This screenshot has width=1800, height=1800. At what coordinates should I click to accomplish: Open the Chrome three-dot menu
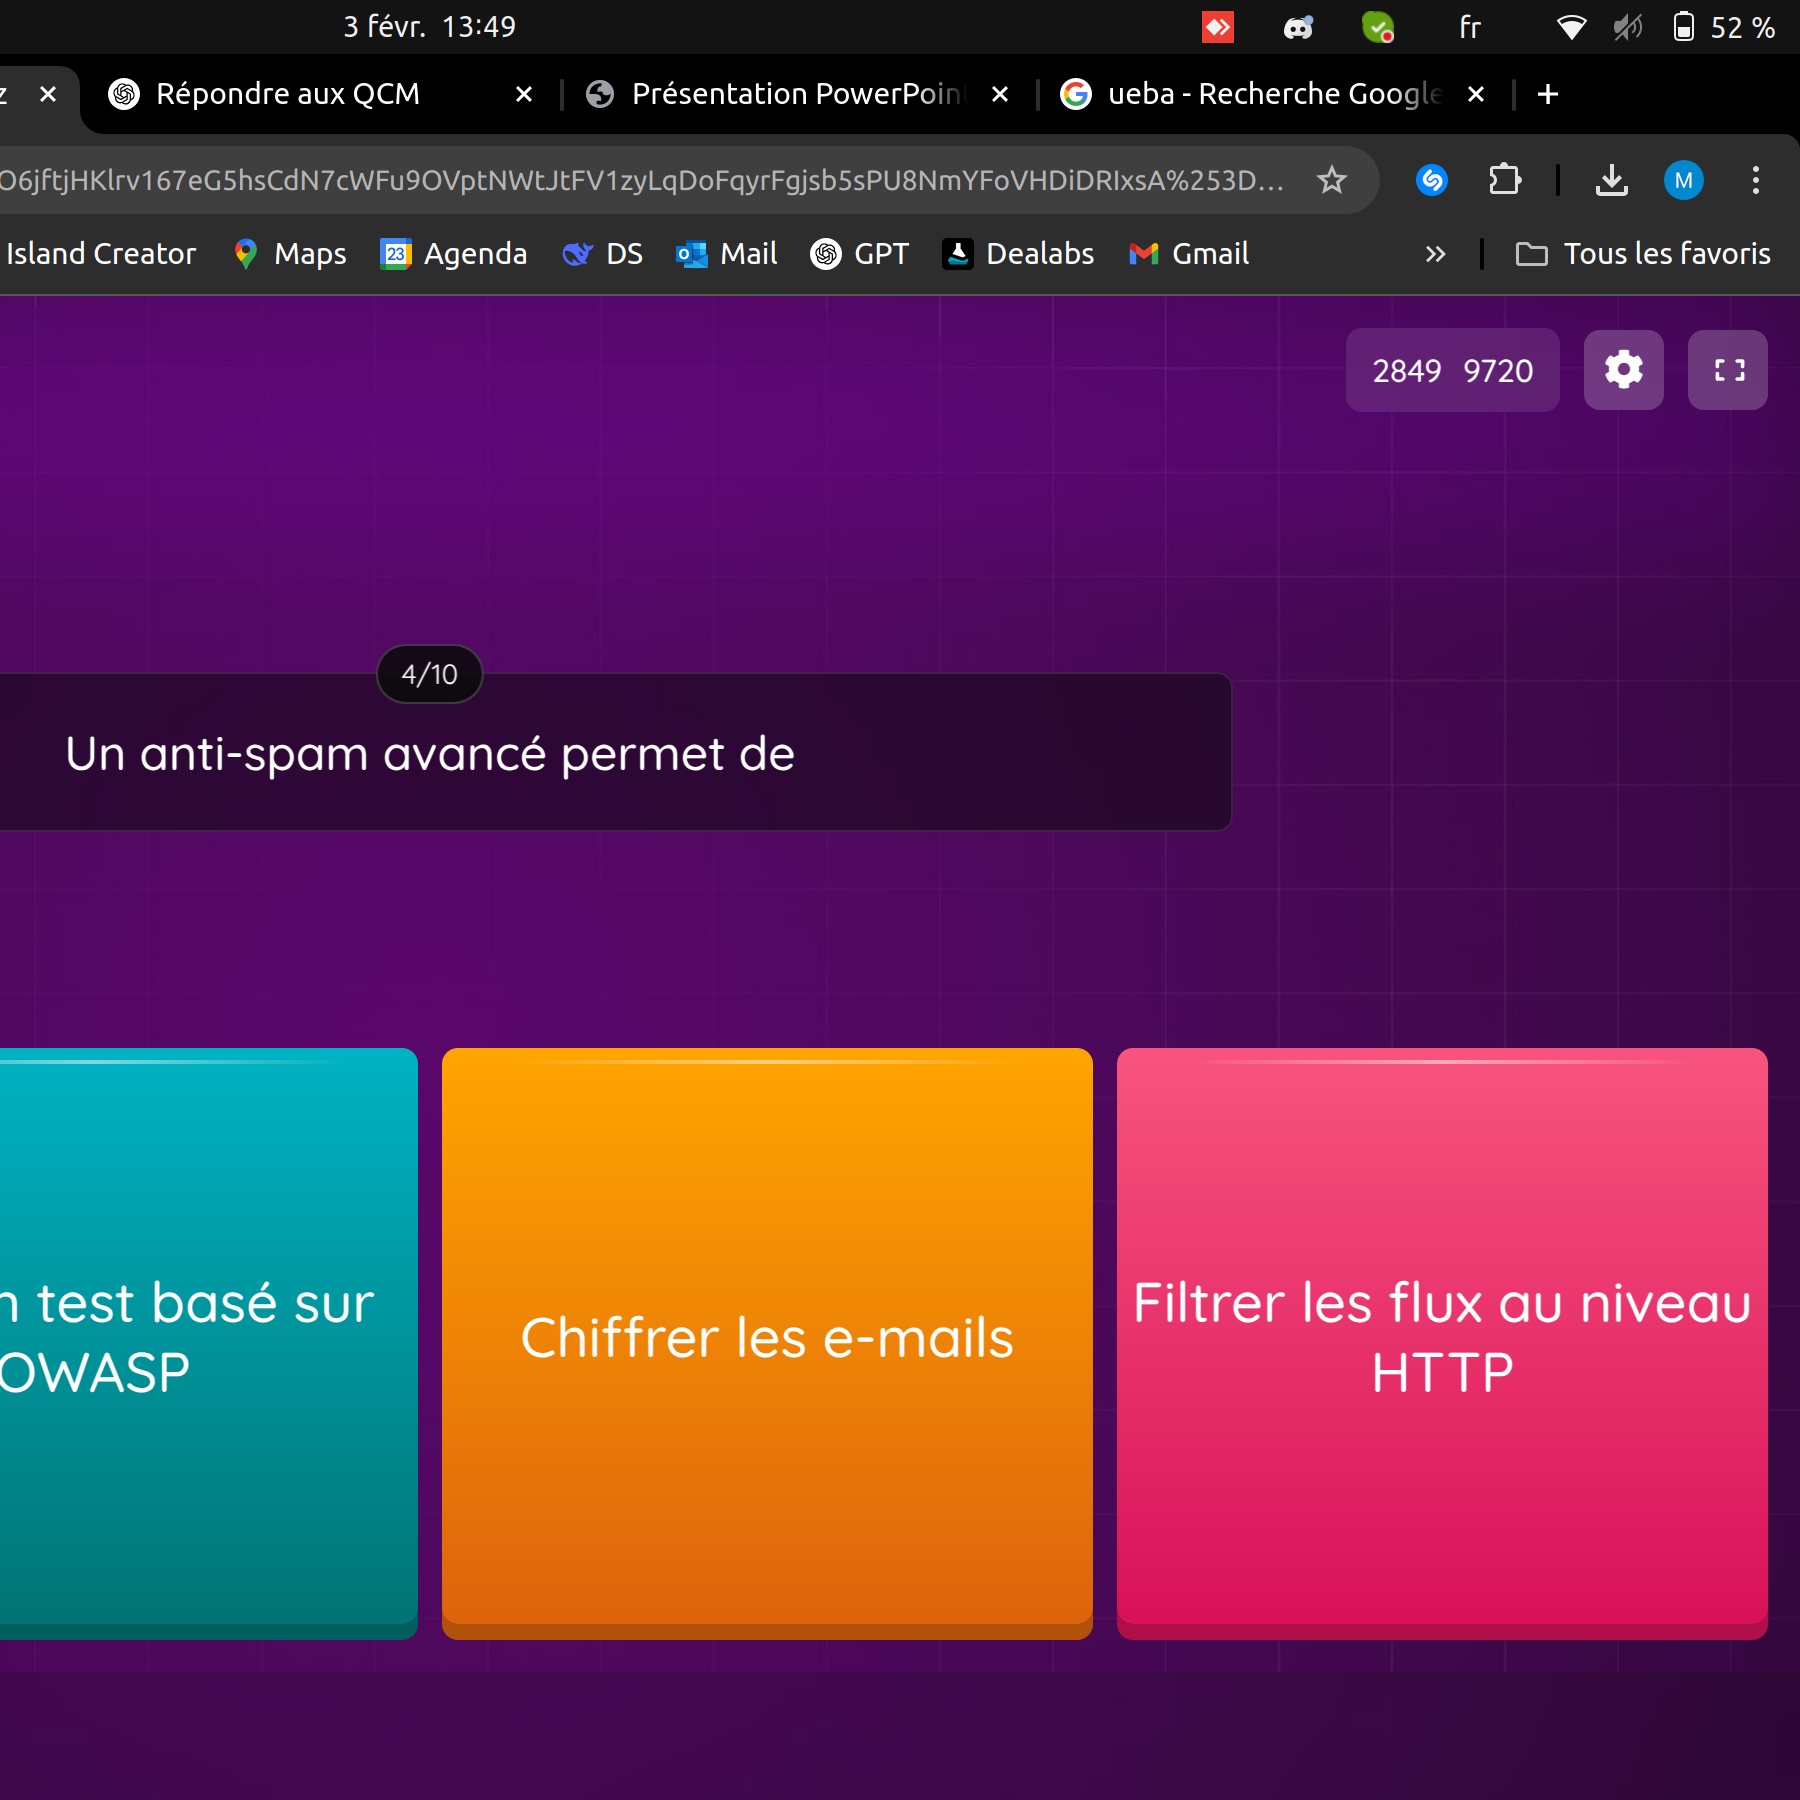1755,180
